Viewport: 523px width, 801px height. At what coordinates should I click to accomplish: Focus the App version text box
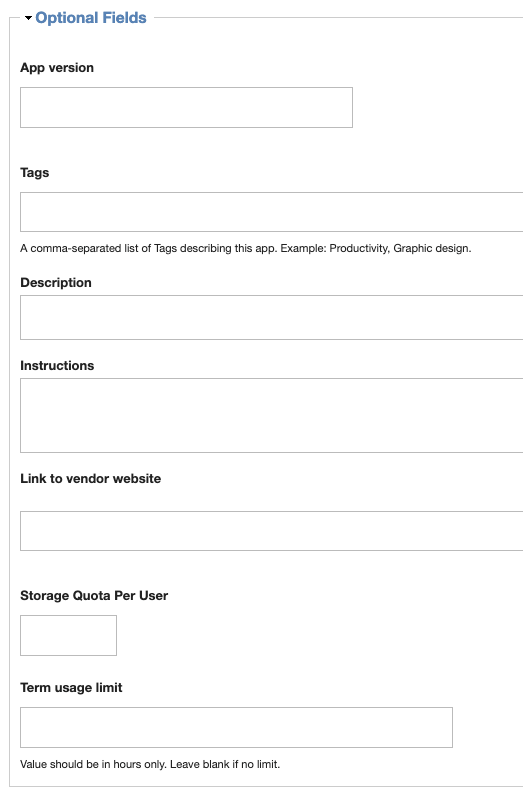pyautogui.click(x=186, y=107)
